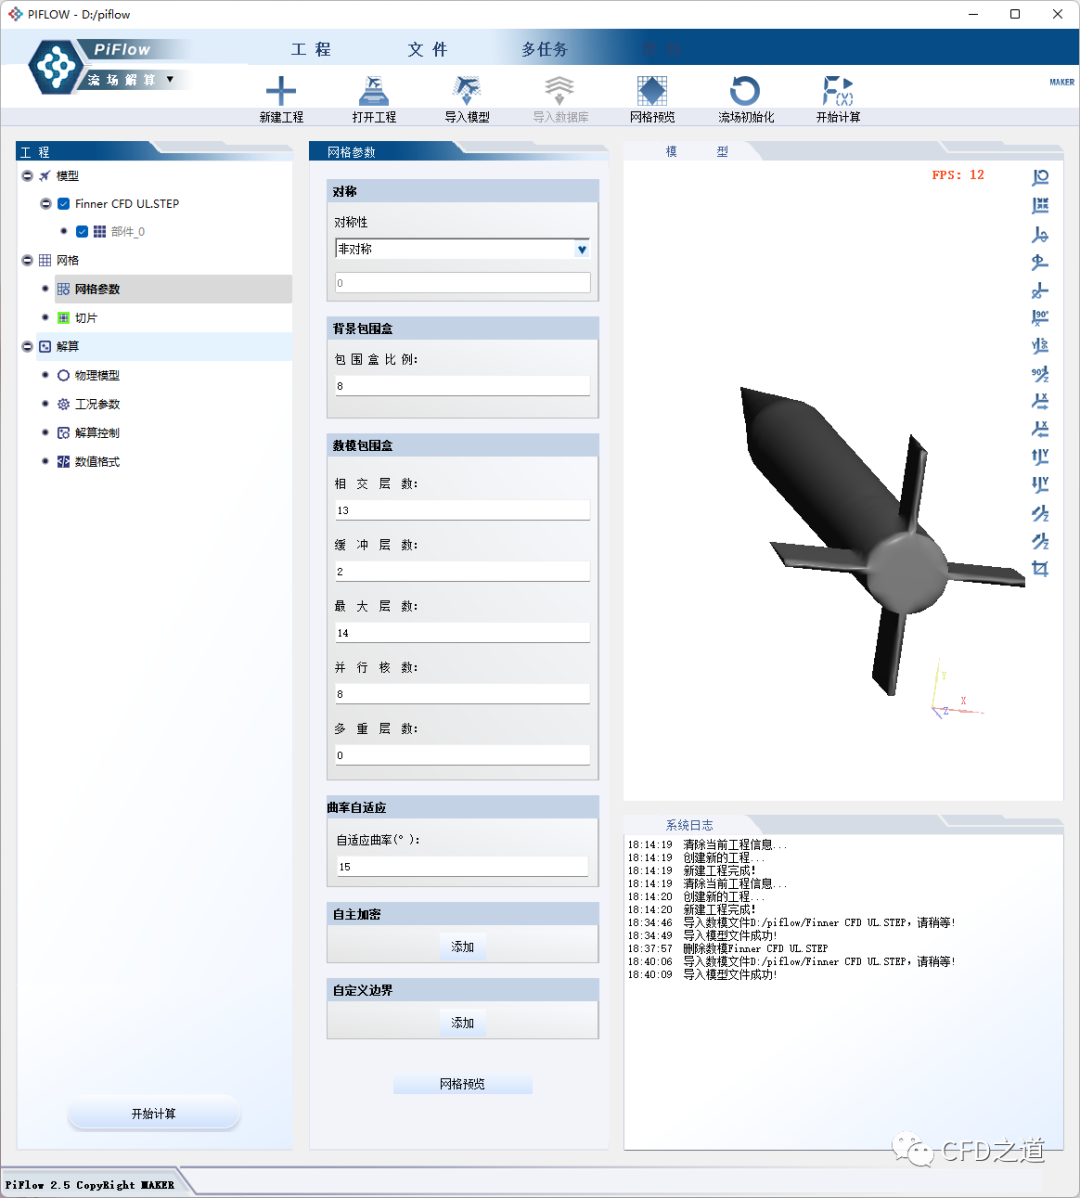Click the 工况参数 gear icon

63,404
